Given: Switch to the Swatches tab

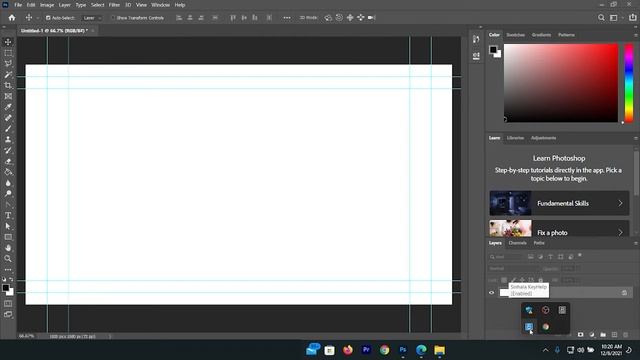Looking at the screenshot, I should (x=516, y=35).
